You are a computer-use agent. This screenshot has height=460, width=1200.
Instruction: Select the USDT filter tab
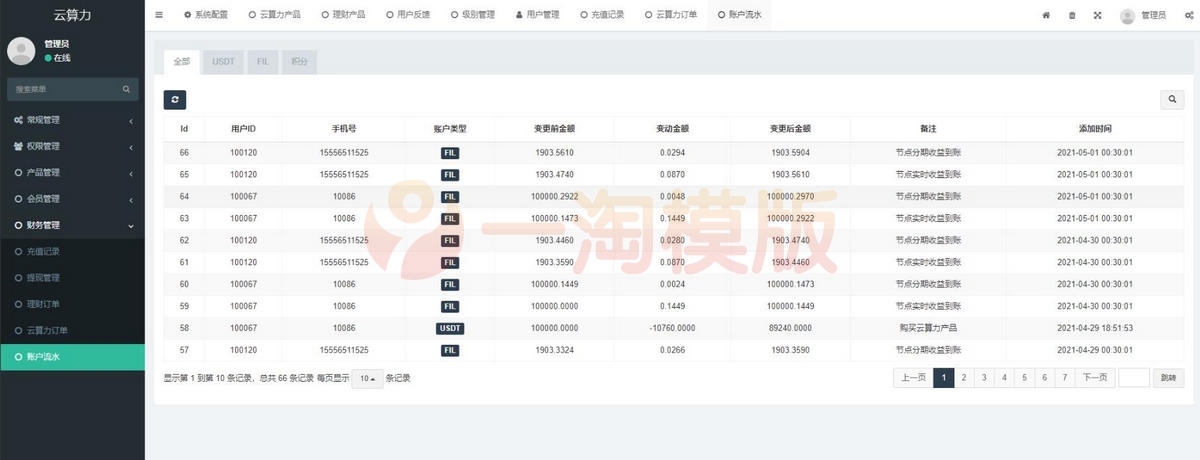(x=223, y=61)
